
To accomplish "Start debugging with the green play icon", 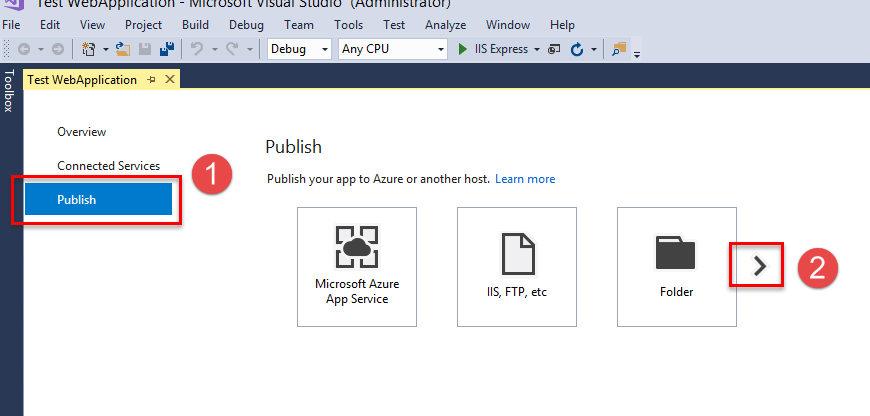I will tap(463, 49).
